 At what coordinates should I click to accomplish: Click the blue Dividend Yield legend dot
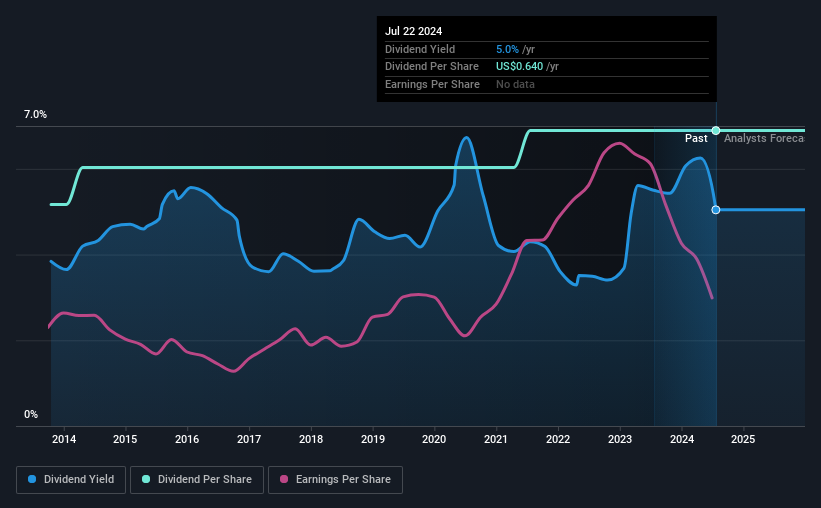coord(32,479)
